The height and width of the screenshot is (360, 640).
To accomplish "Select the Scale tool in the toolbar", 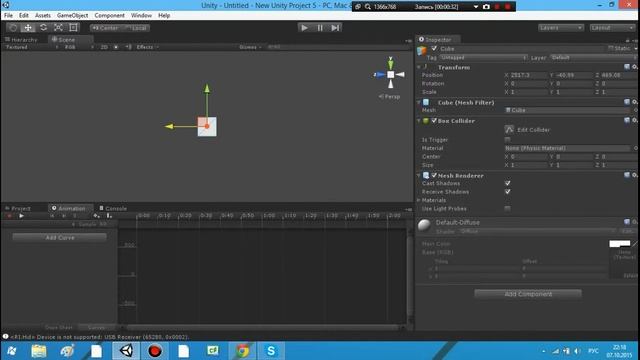I will click(x=58, y=28).
